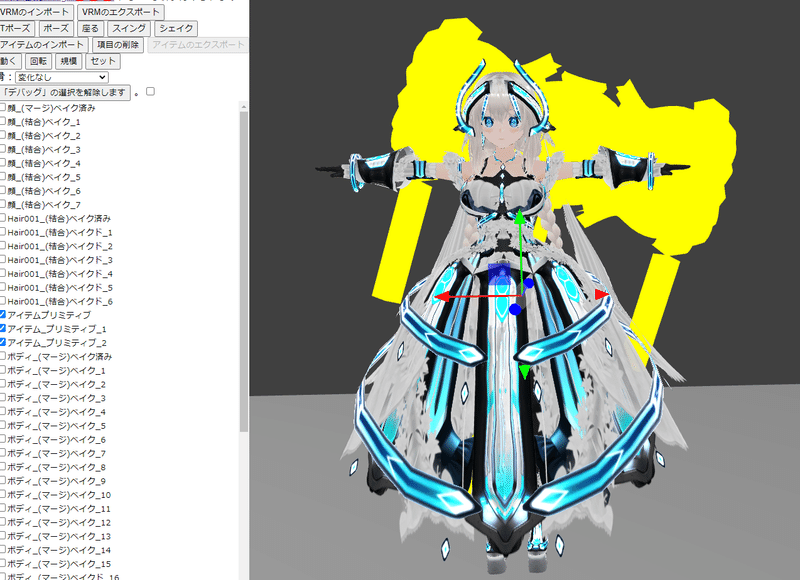Click the item list scrollbar up arrow
800x580 pixels.
[x=243, y=106]
